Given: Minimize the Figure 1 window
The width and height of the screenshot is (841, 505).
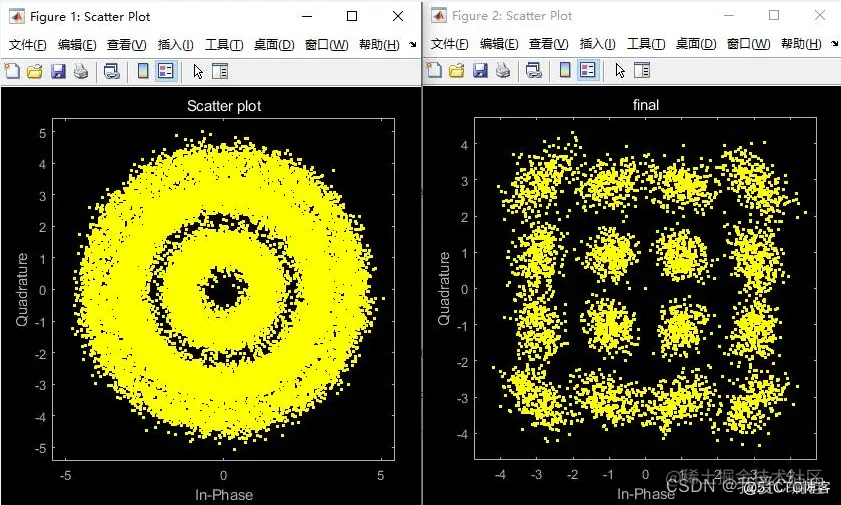Looking at the screenshot, I should pyautogui.click(x=307, y=16).
